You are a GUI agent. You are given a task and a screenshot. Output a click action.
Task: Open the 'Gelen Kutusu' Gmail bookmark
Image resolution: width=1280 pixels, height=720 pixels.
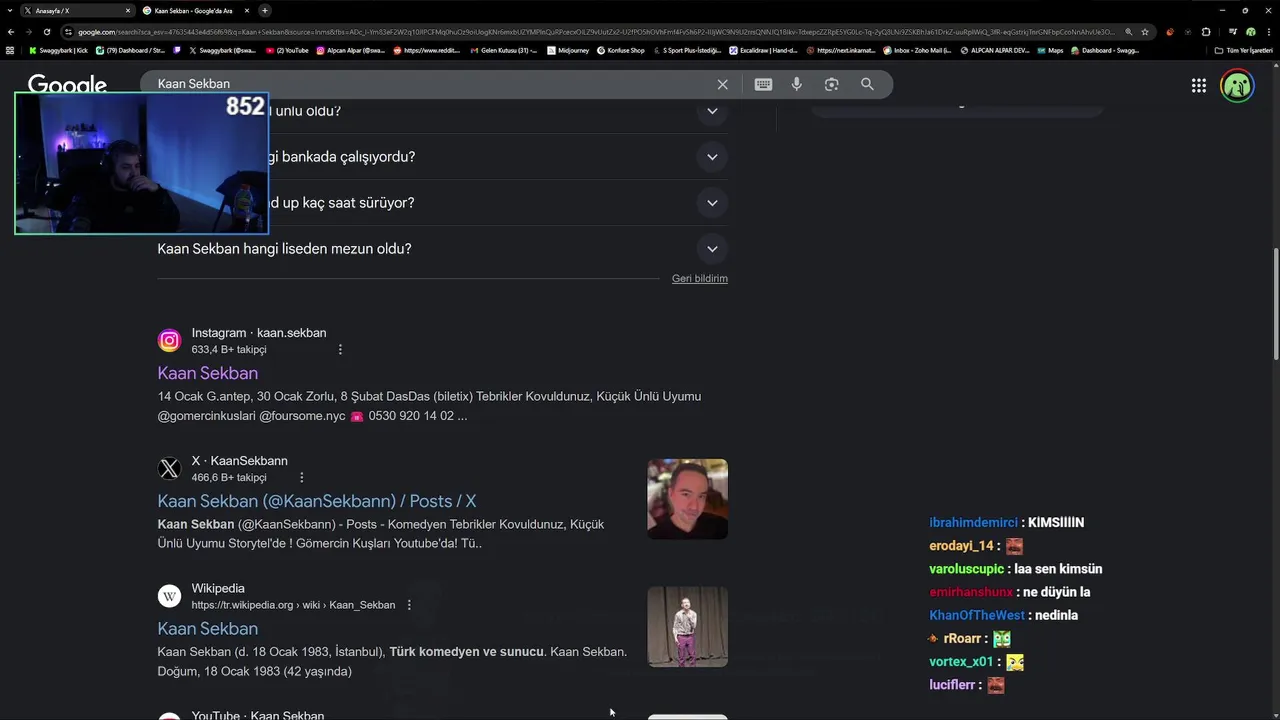click(x=503, y=50)
